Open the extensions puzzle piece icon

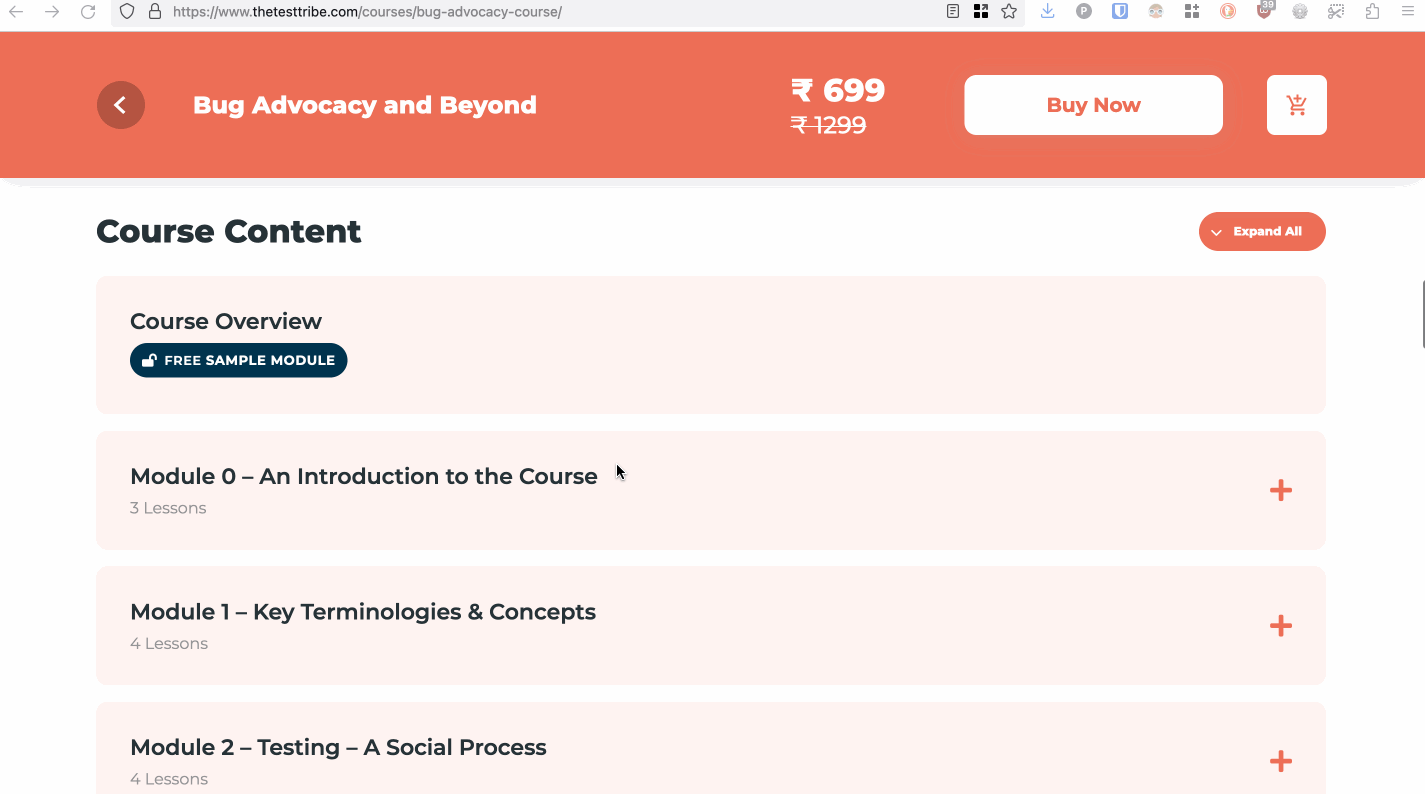pos(1372,12)
